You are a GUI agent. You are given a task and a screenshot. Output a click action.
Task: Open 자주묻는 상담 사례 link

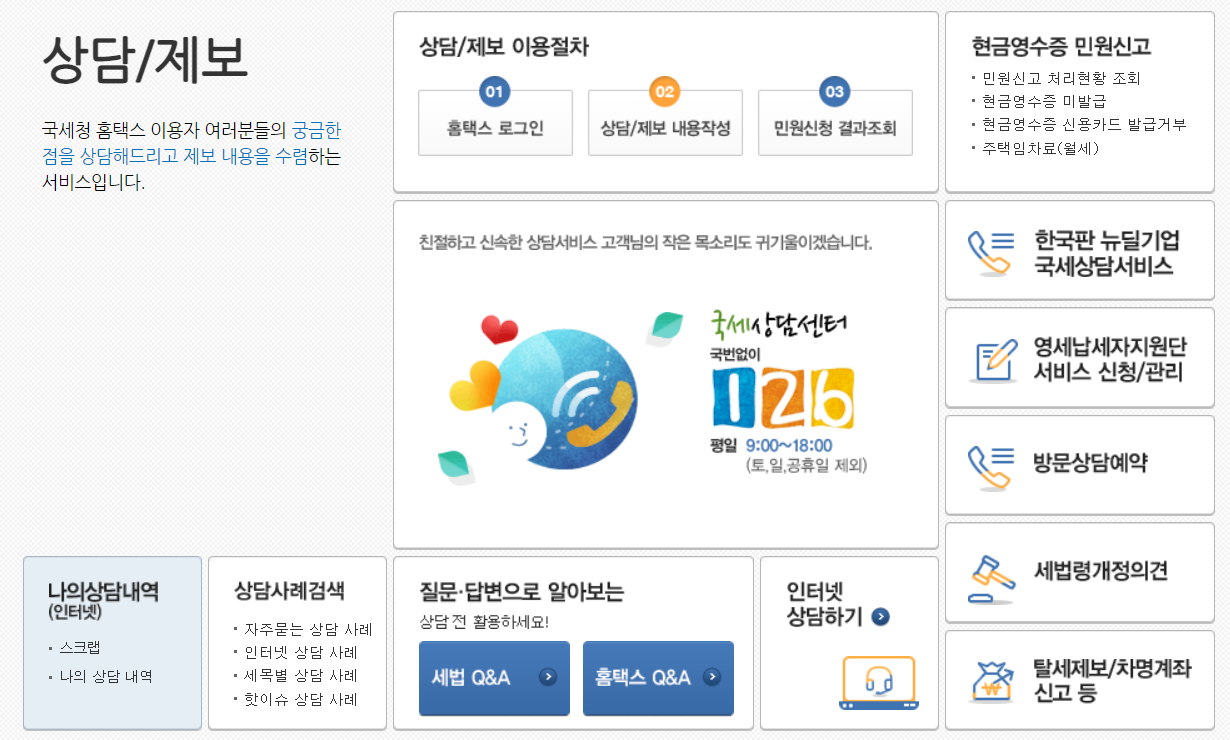click(308, 629)
